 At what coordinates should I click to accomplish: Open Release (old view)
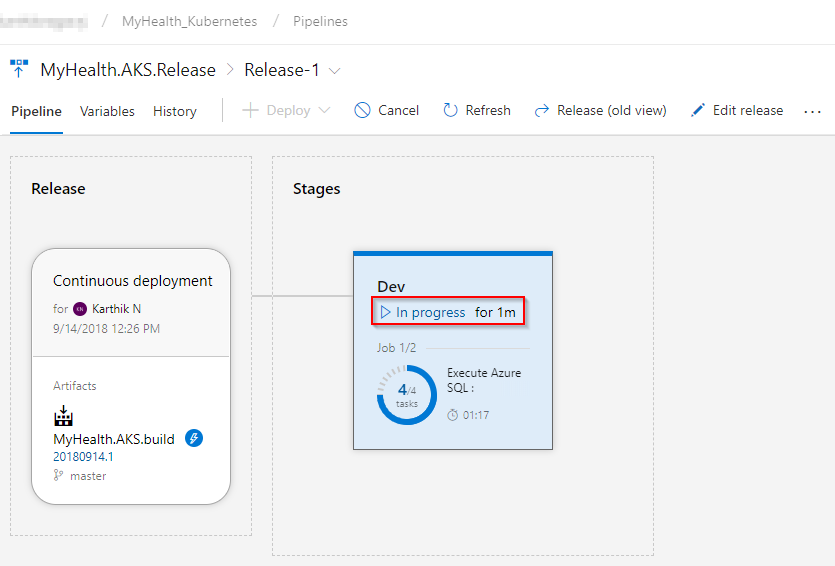click(x=611, y=110)
